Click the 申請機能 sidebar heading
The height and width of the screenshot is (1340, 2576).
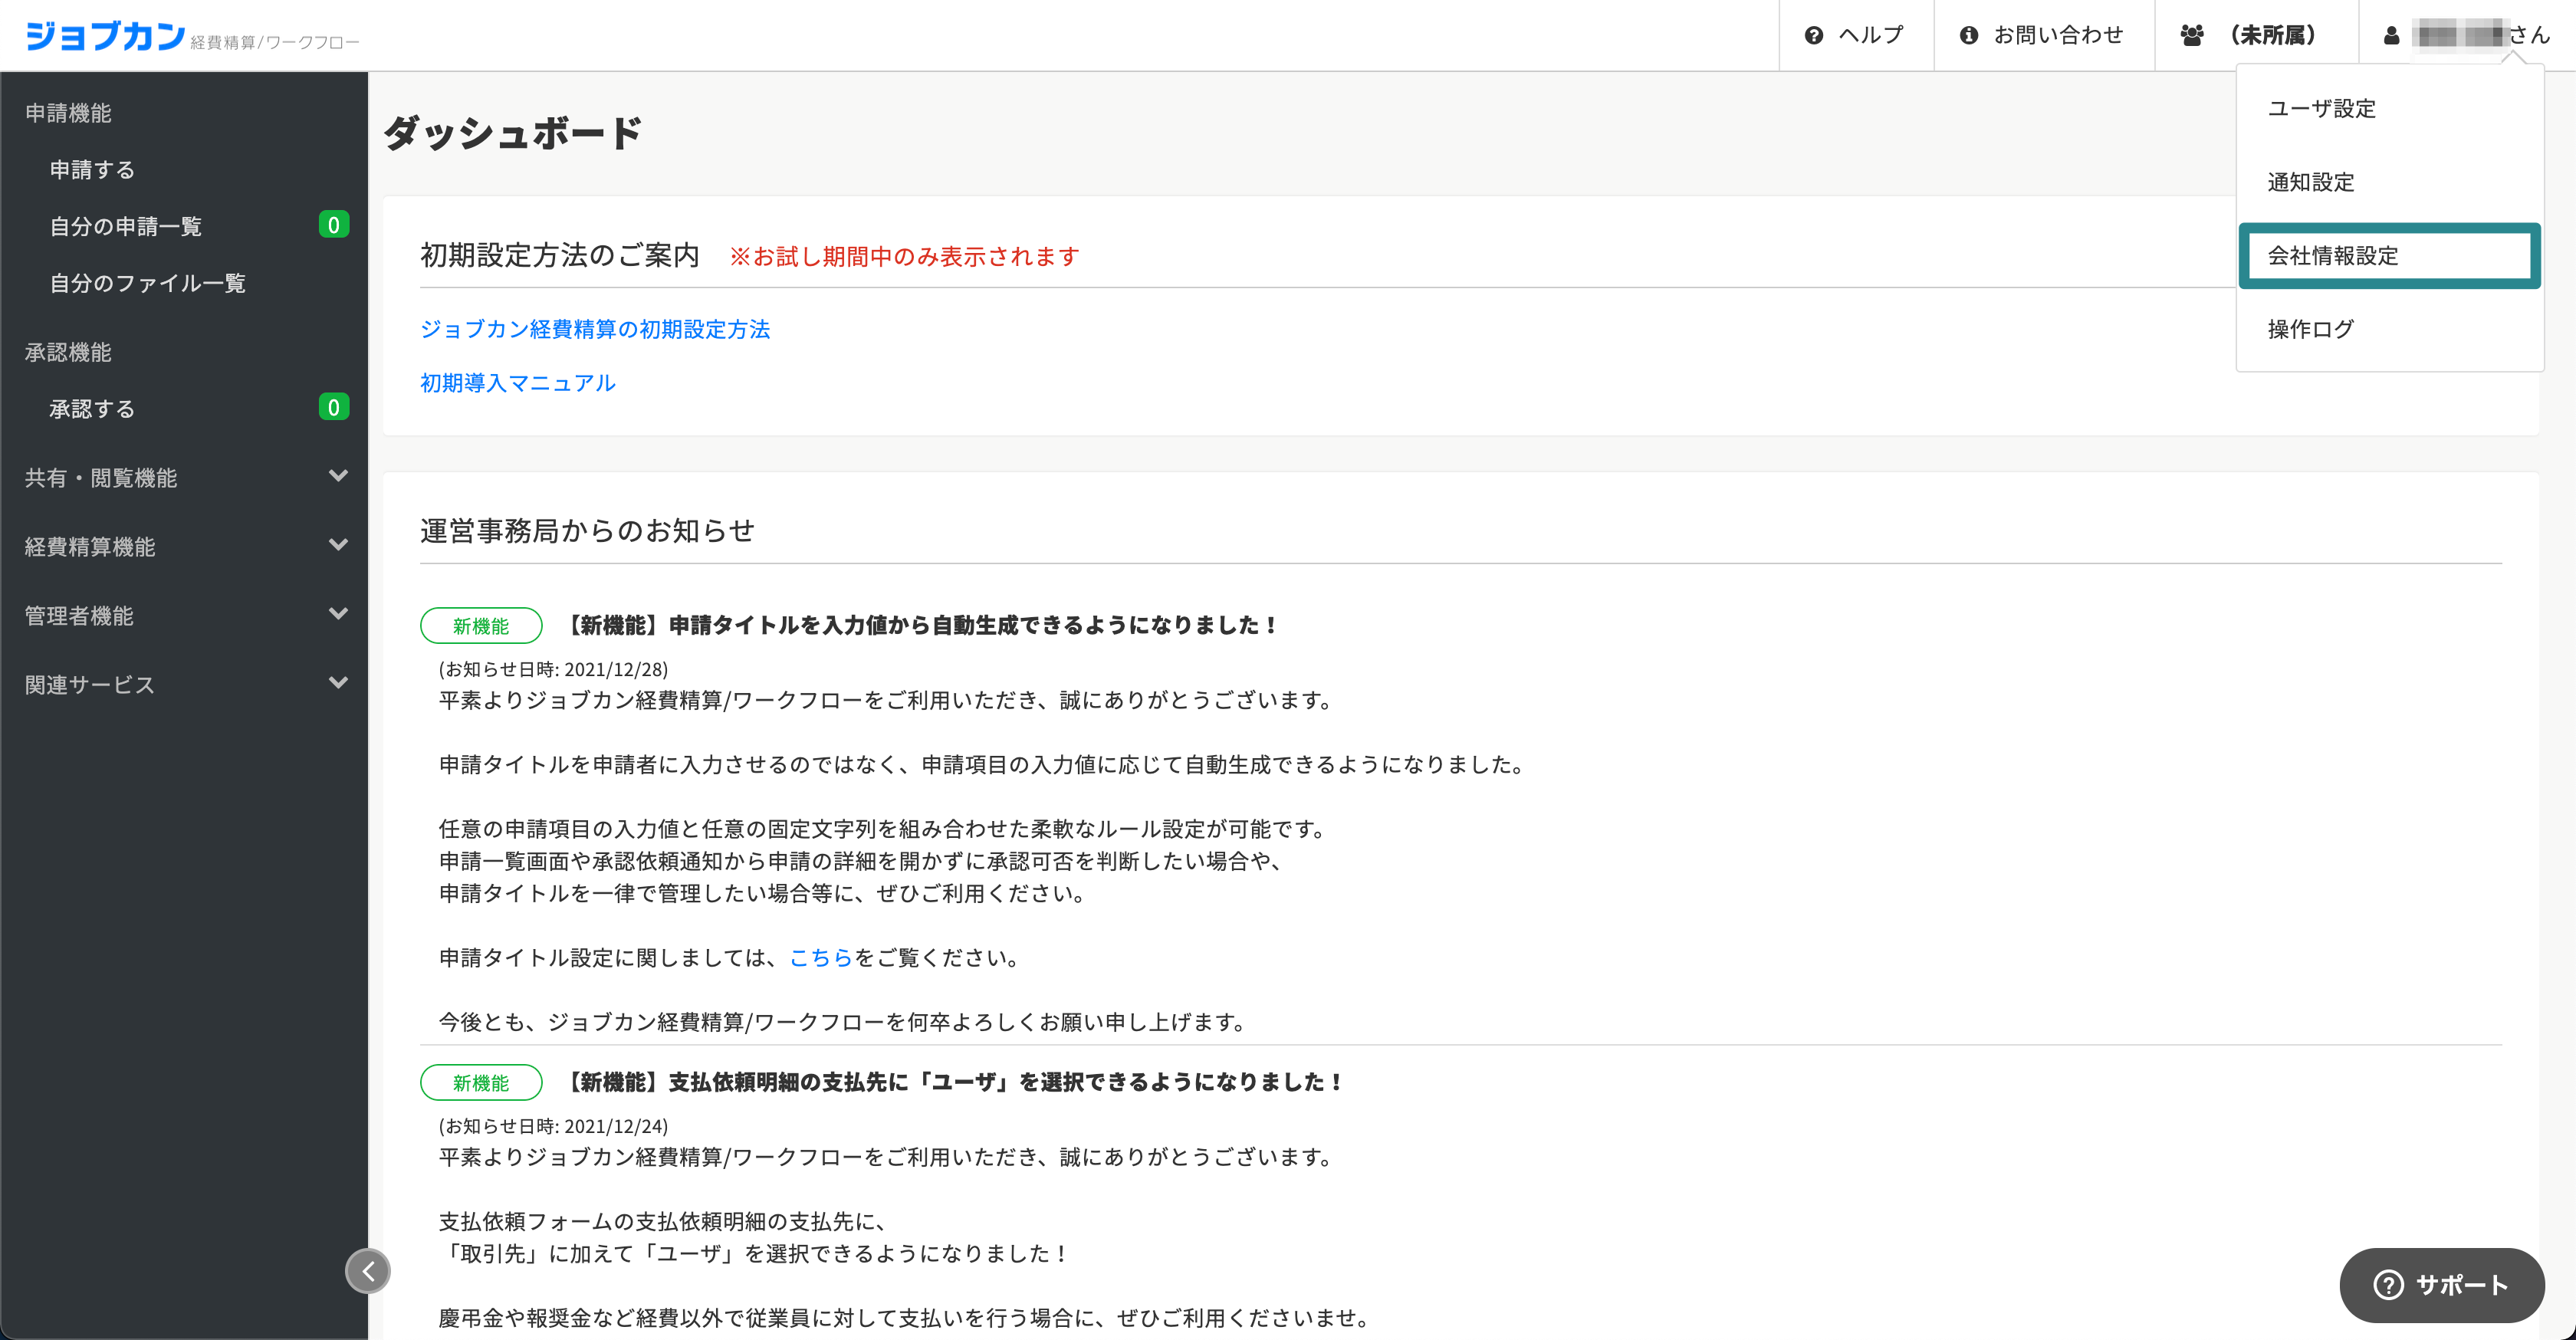click(68, 113)
